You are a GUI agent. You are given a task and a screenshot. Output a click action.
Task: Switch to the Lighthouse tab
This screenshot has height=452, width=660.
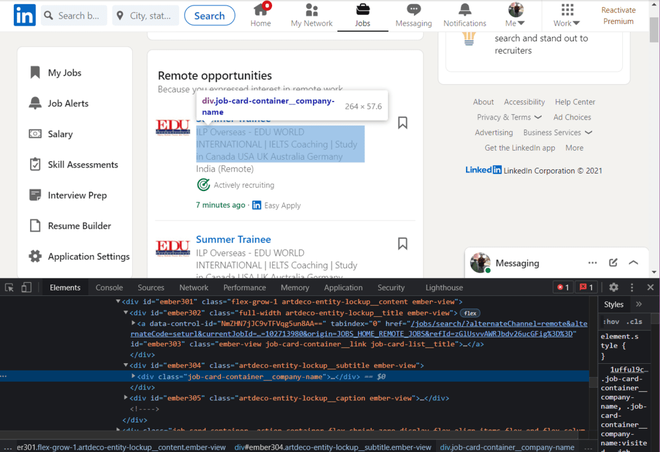pos(444,288)
